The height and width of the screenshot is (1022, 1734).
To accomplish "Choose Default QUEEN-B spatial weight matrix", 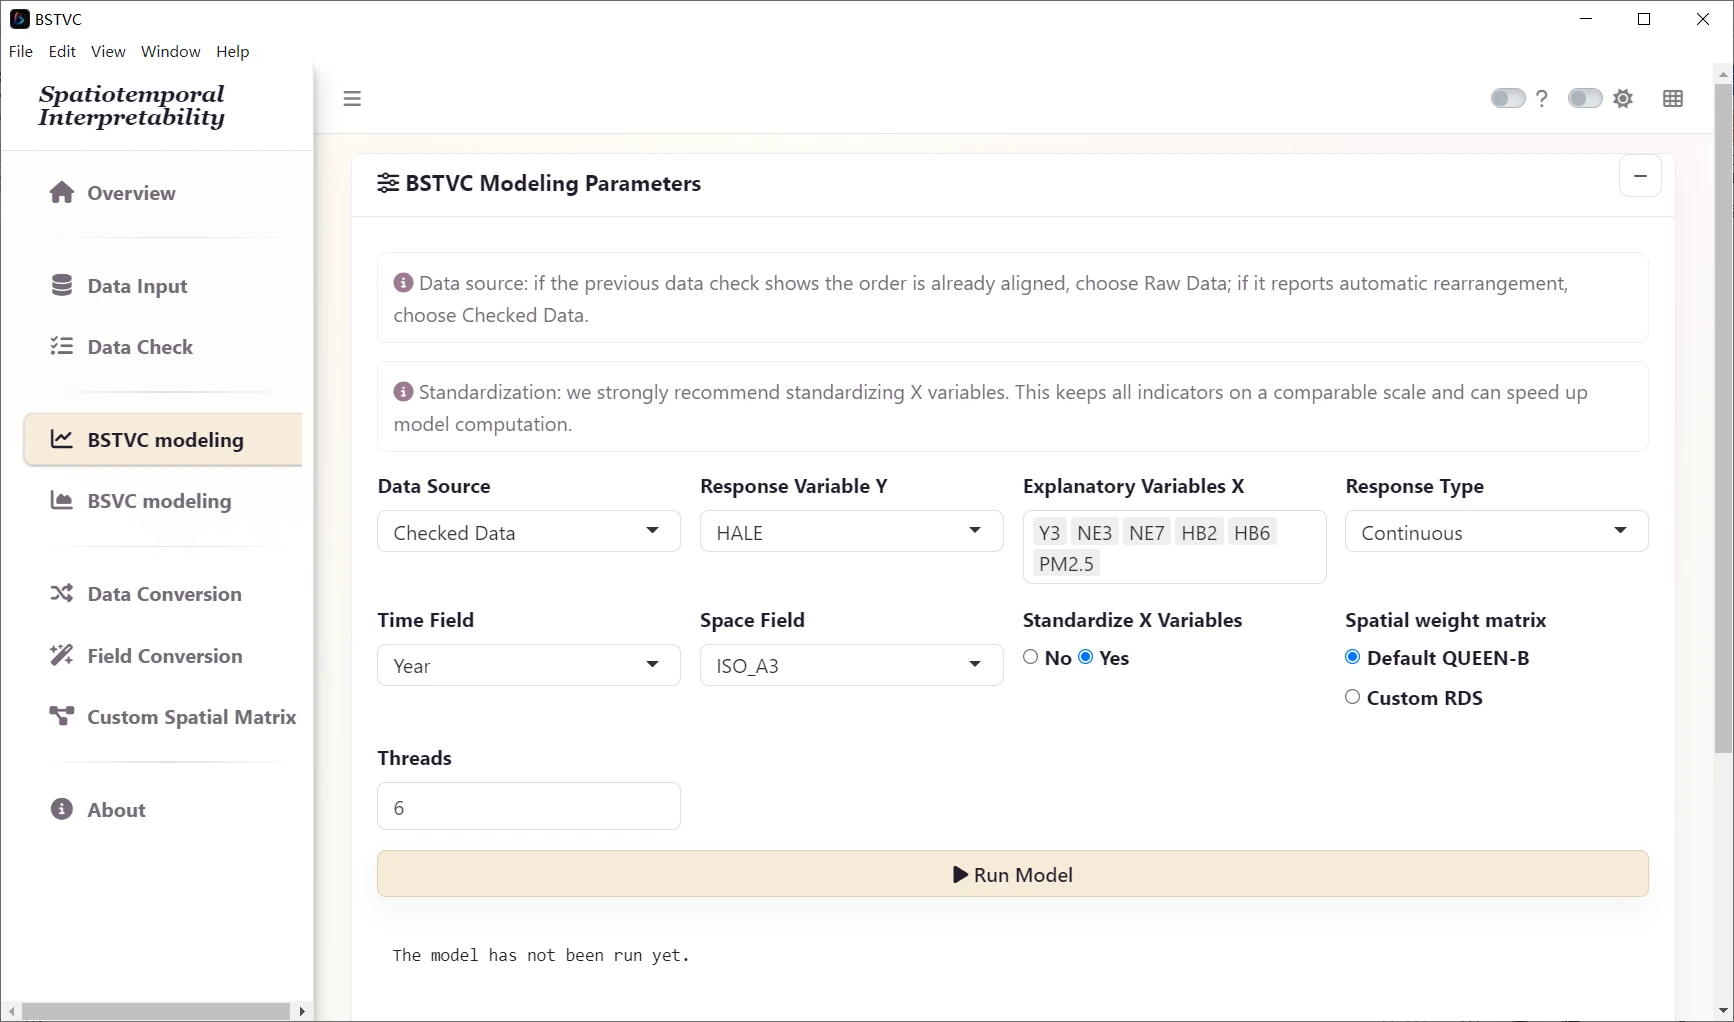I will click(1353, 657).
